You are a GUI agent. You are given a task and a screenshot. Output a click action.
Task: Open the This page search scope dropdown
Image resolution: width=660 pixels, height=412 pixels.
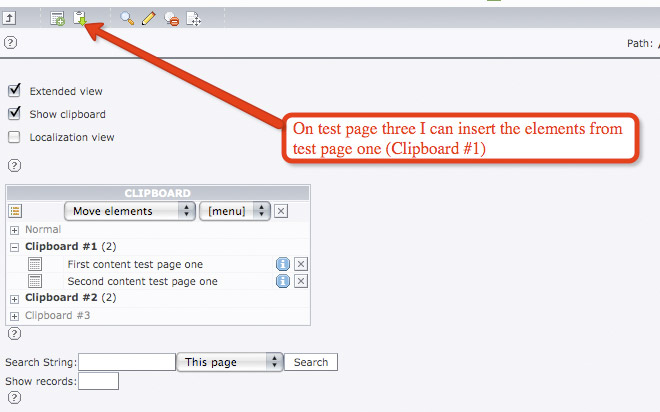coord(229,362)
